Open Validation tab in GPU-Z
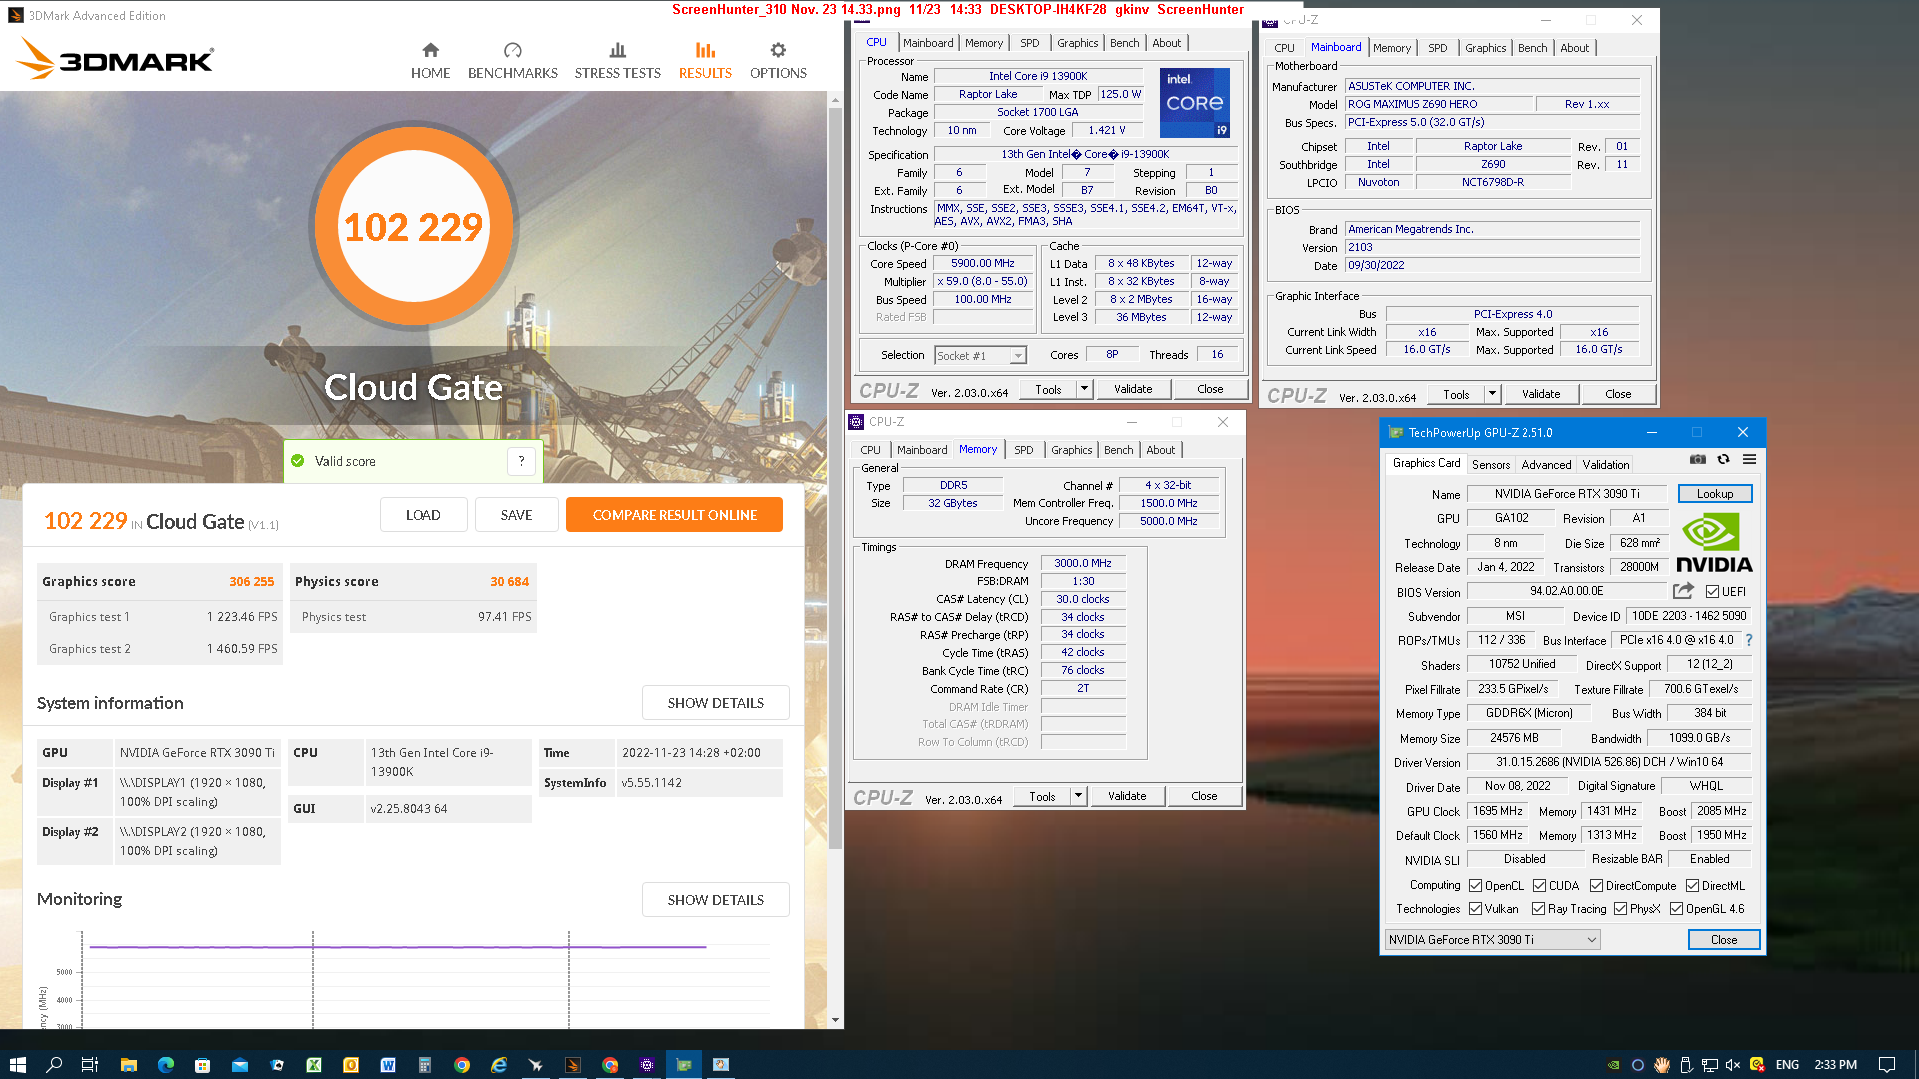The height and width of the screenshot is (1079, 1919). 1605,464
